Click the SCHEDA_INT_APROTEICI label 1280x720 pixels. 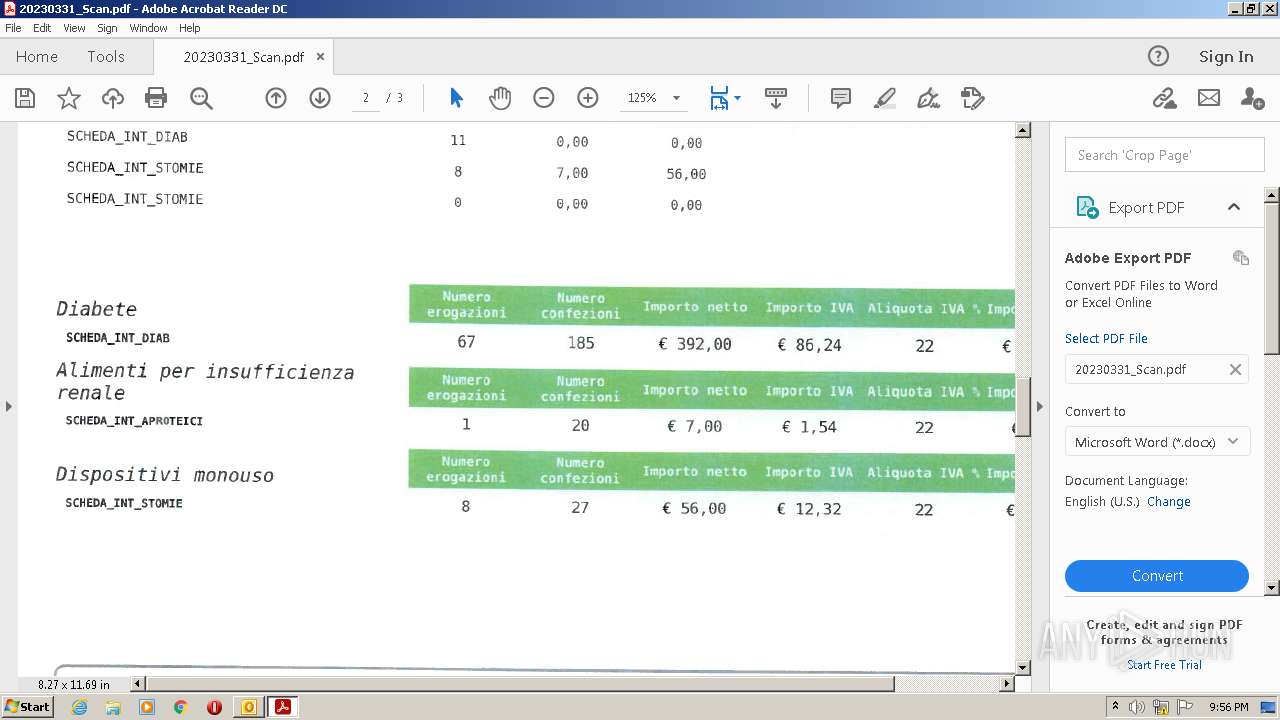[134, 421]
